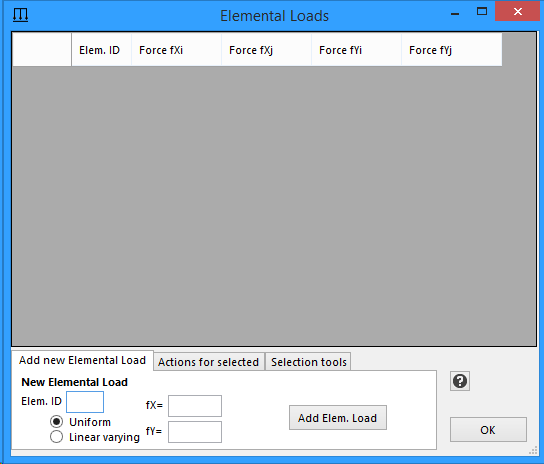544x464 pixels.
Task: Click the Force fYj column header
Action: [x=452, y=50]
